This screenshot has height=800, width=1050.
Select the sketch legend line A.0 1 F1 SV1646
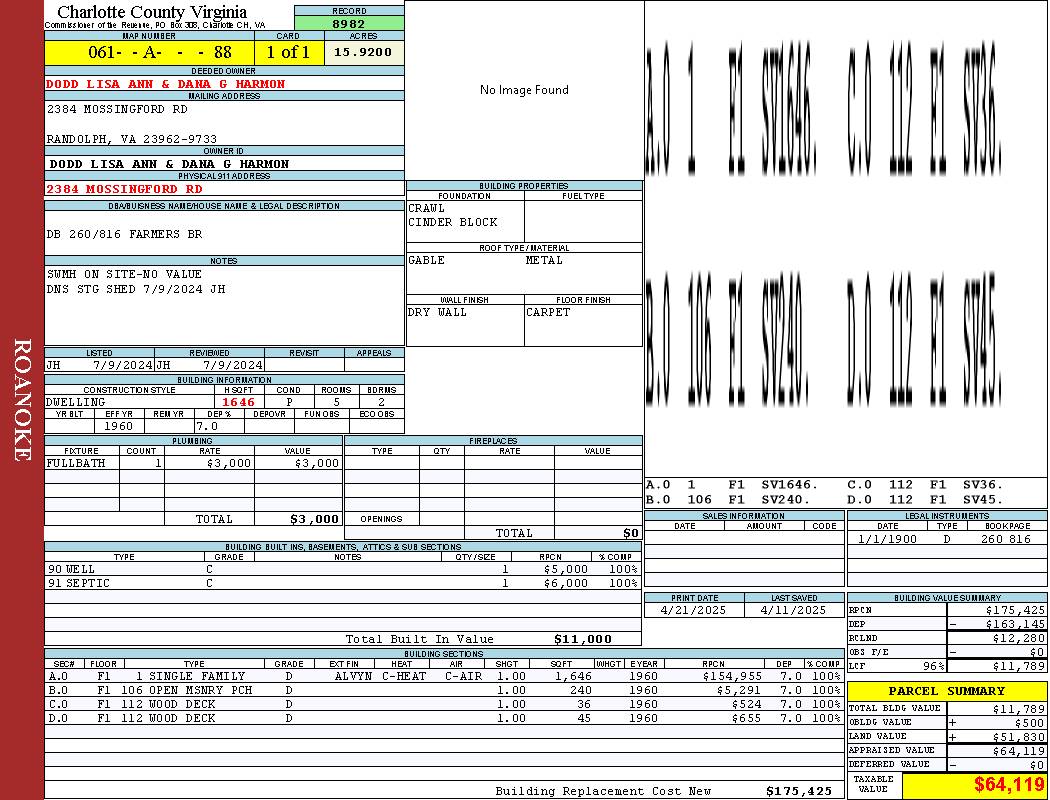click(732, 485)
